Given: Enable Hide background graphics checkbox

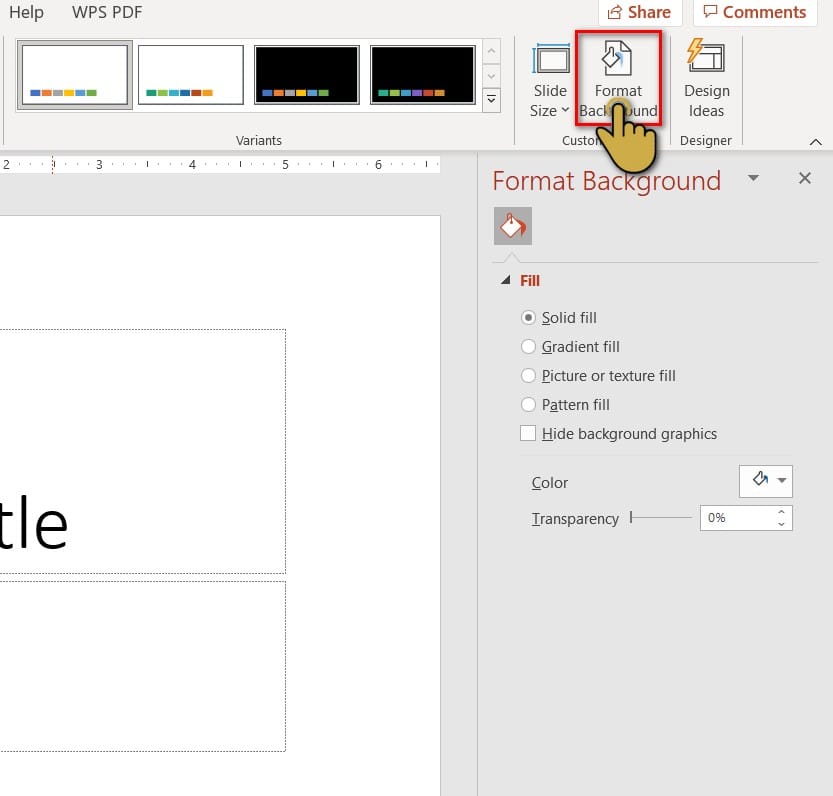Looking at the screenshot, I should [x=528, y=434].
